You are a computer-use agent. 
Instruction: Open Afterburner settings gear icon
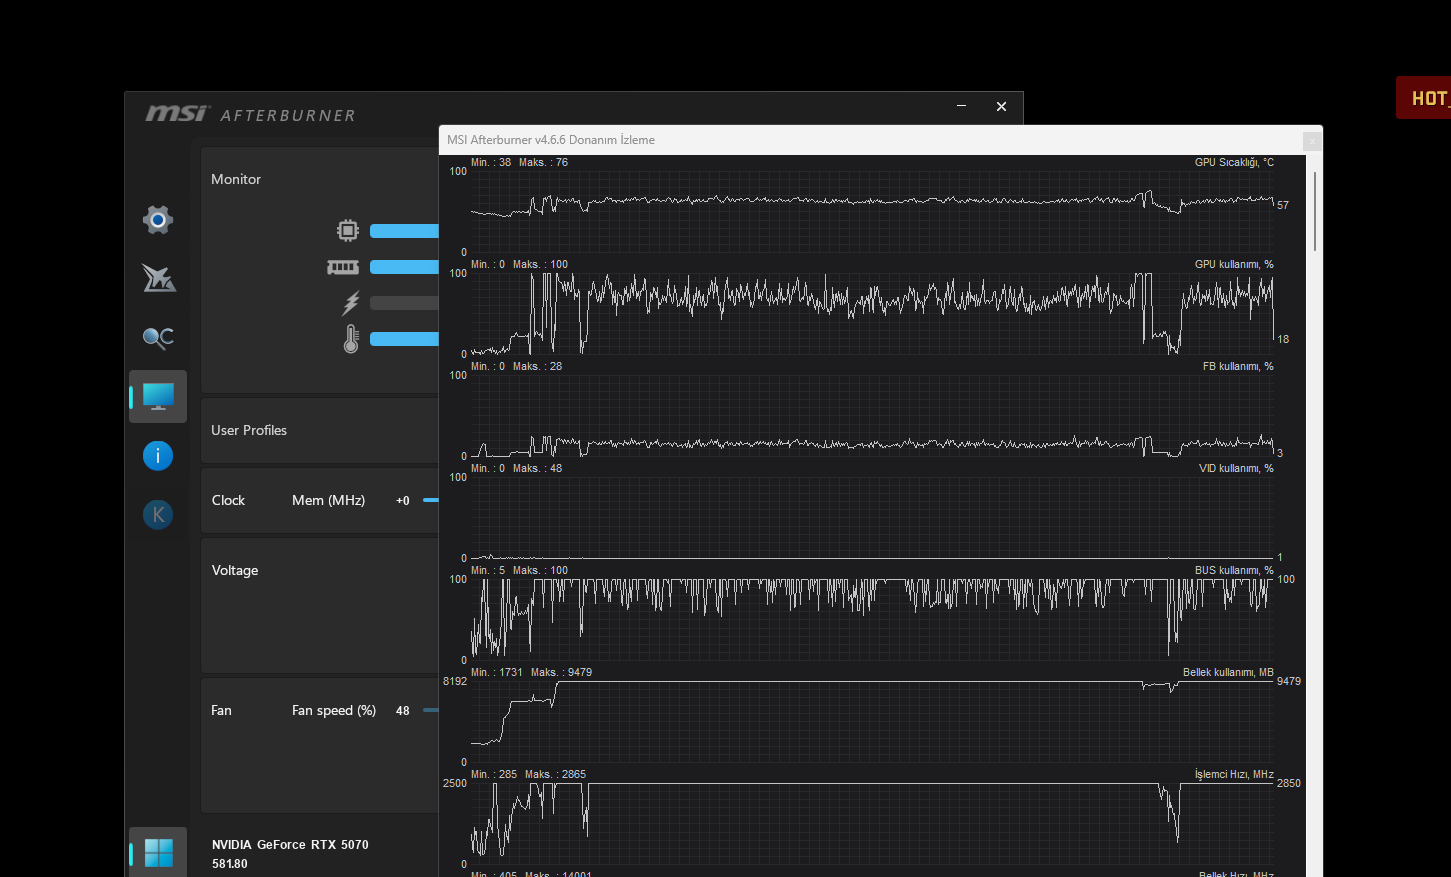pyautogui.click(x=158, y=219)
